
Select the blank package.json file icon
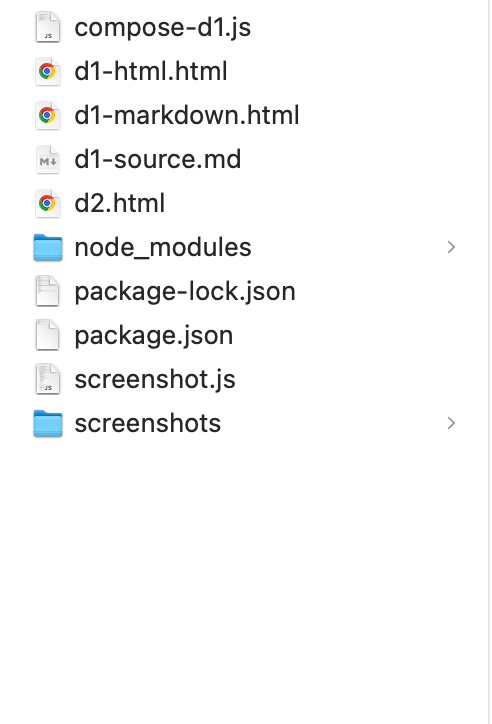click(x=48, y=335)
